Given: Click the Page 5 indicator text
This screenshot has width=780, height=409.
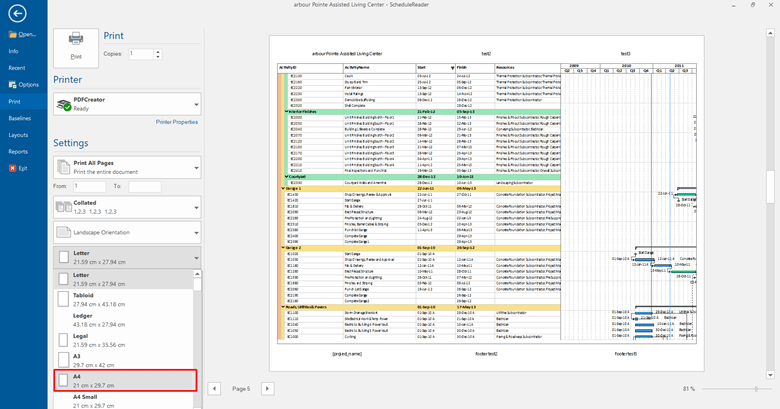Looking at the screenshot, I should tap(241, 389).
